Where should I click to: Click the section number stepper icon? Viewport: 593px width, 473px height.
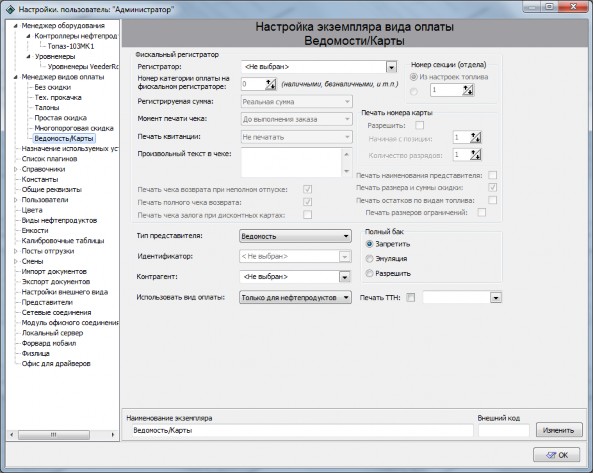tap(468, 90)
